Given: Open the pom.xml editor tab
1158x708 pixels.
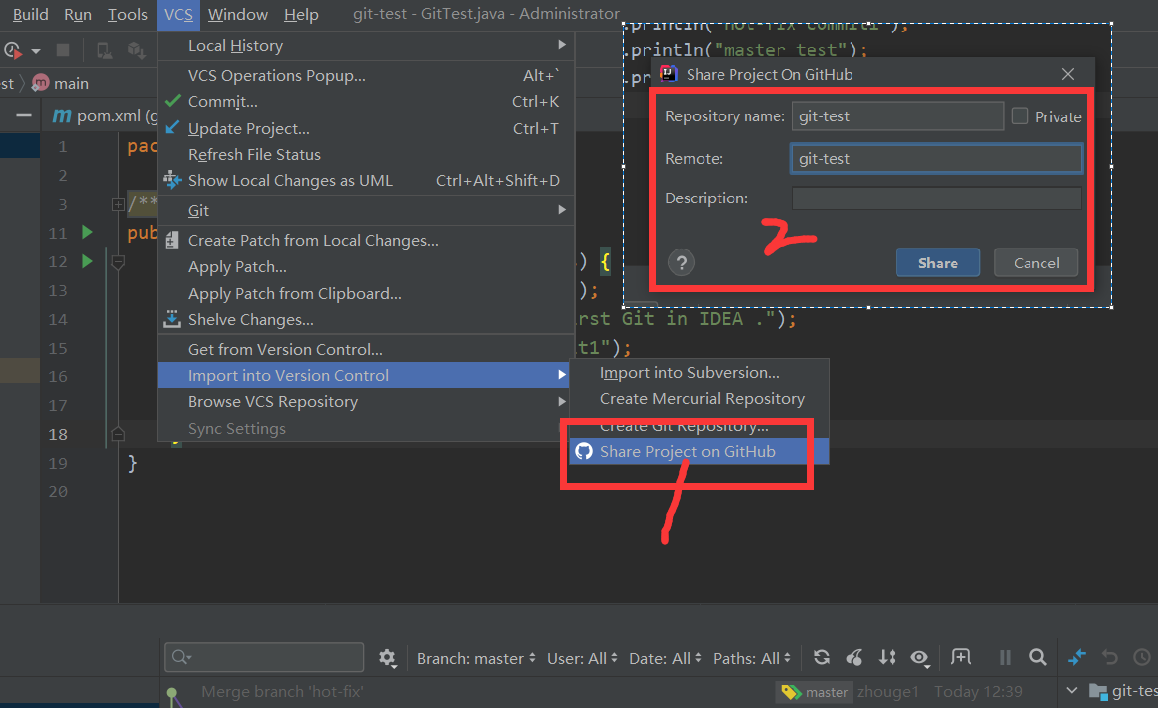Looking at the screenshot, I should 103,116.
